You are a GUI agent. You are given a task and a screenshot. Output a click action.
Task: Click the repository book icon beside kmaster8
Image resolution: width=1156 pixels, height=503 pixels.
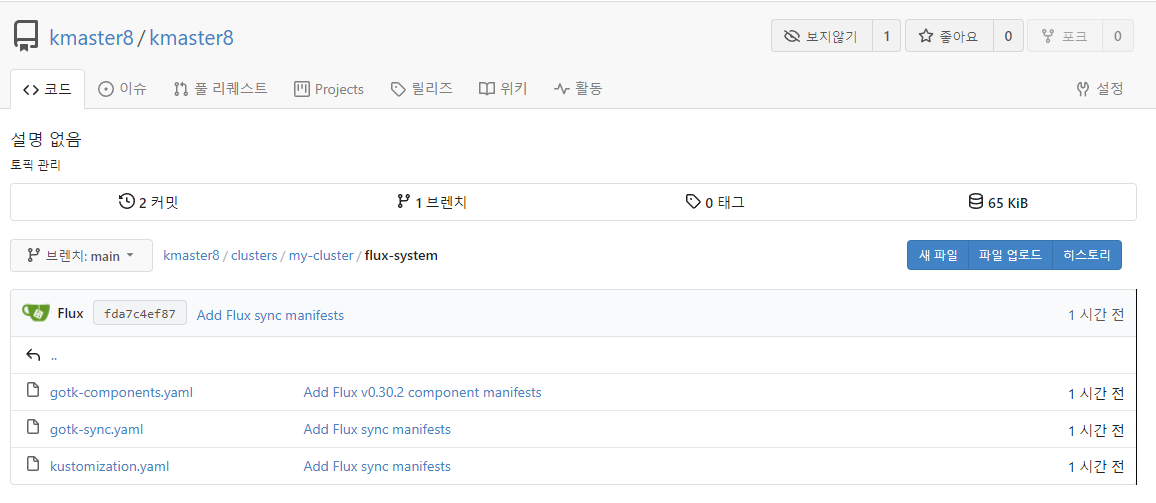(x=26, y=37)
